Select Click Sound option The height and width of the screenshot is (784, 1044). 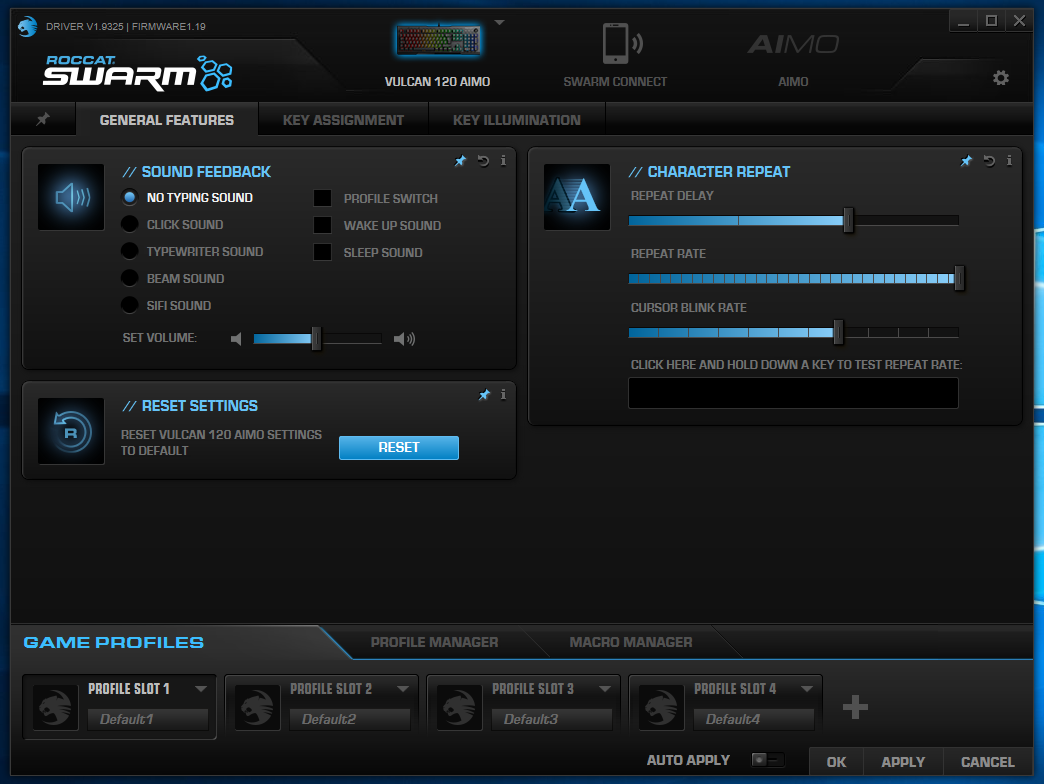[x=130, y=224]
